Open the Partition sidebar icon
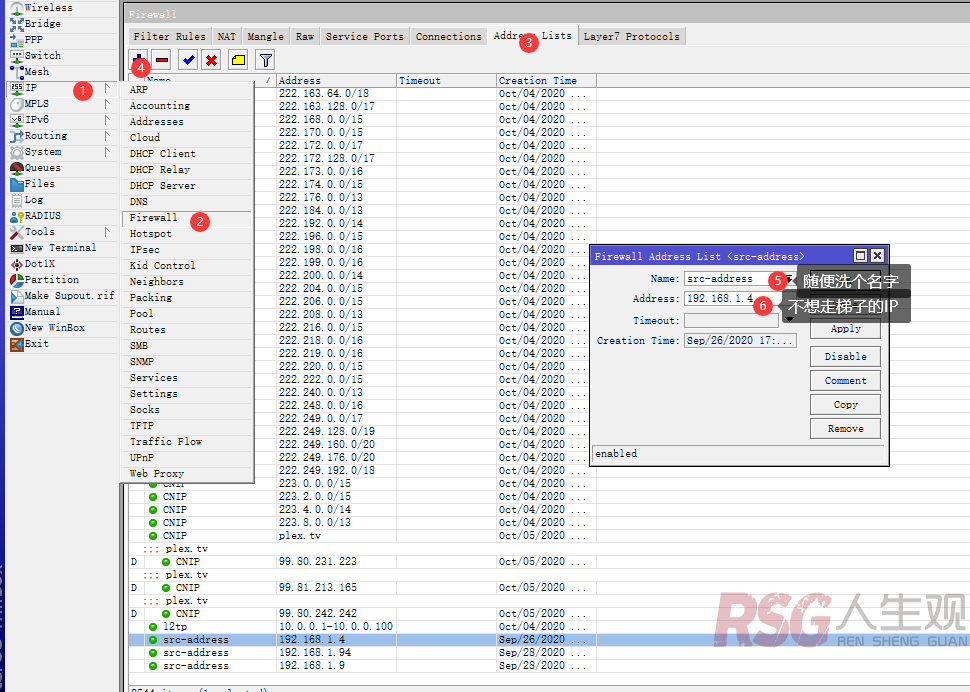The image size is (970, 692). (x=17, y=280)
